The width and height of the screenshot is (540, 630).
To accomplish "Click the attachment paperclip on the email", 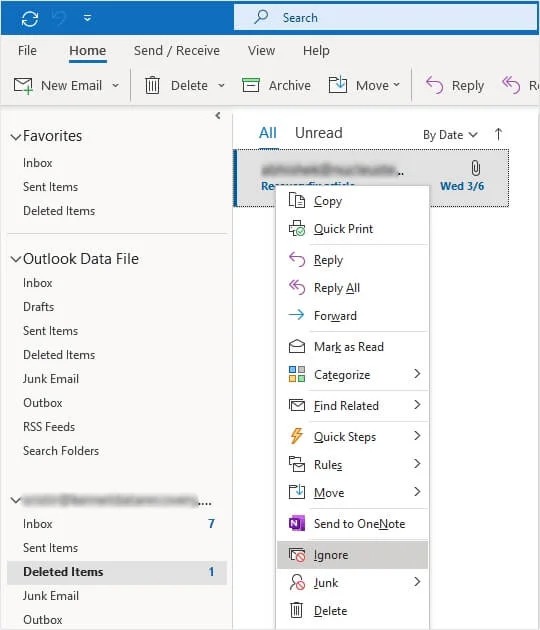I will pyautogui.click(x=476, y=168).
